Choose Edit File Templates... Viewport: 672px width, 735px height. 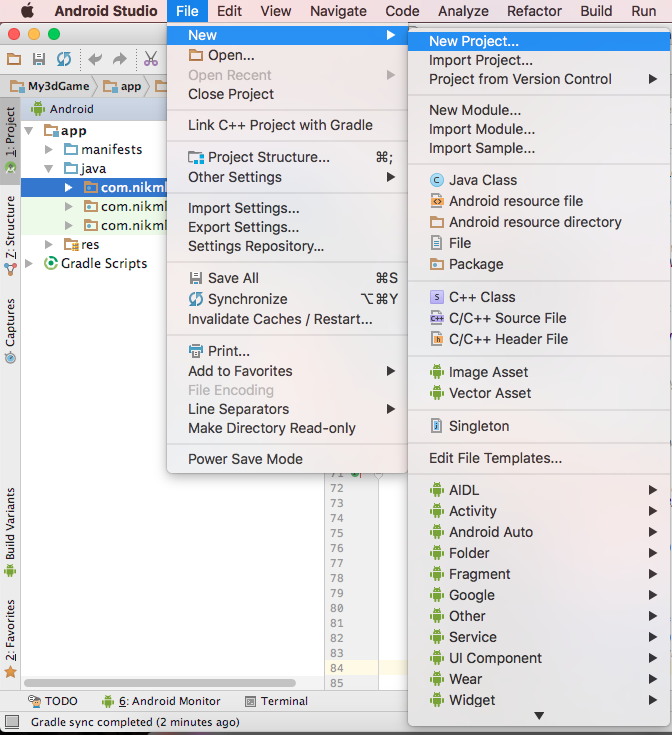click(x=539, y=458)
